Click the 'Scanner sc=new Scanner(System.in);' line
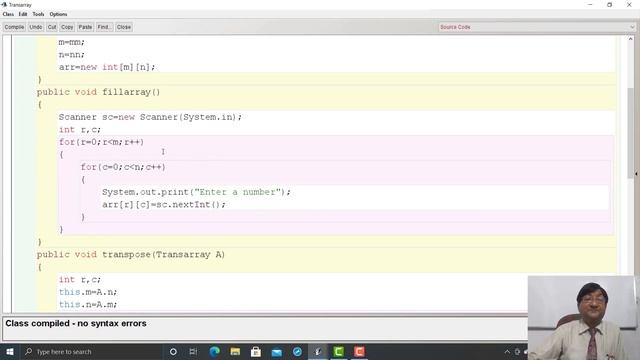Image resolution: width=640 pixels, height=360 pixels. click(150, 117)
